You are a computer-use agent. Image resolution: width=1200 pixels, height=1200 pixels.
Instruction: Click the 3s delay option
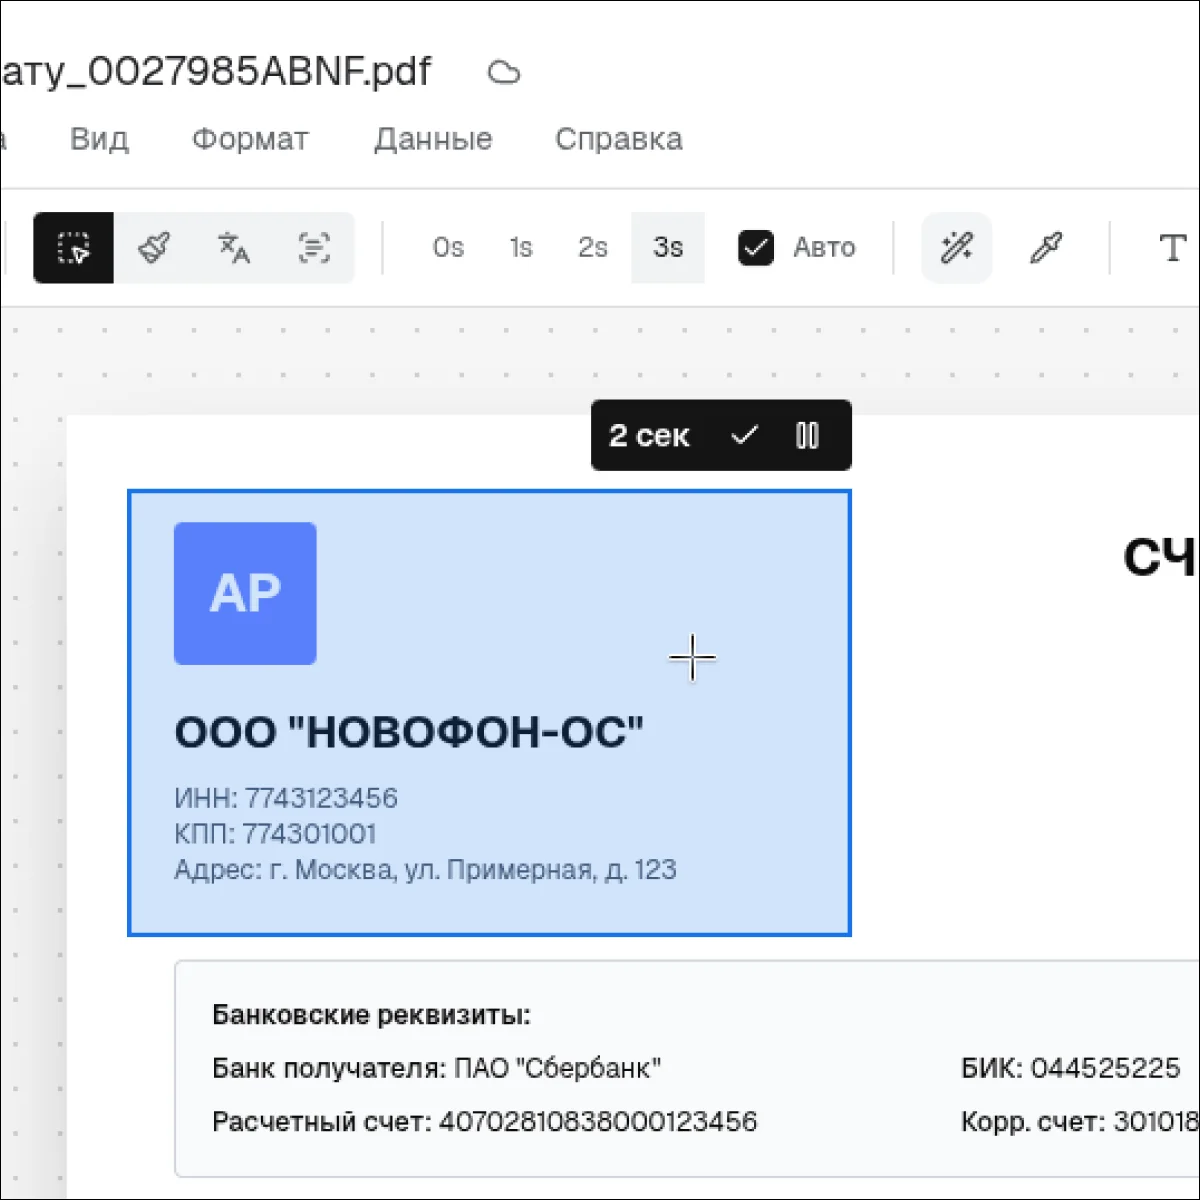click(x=668, y=248)
